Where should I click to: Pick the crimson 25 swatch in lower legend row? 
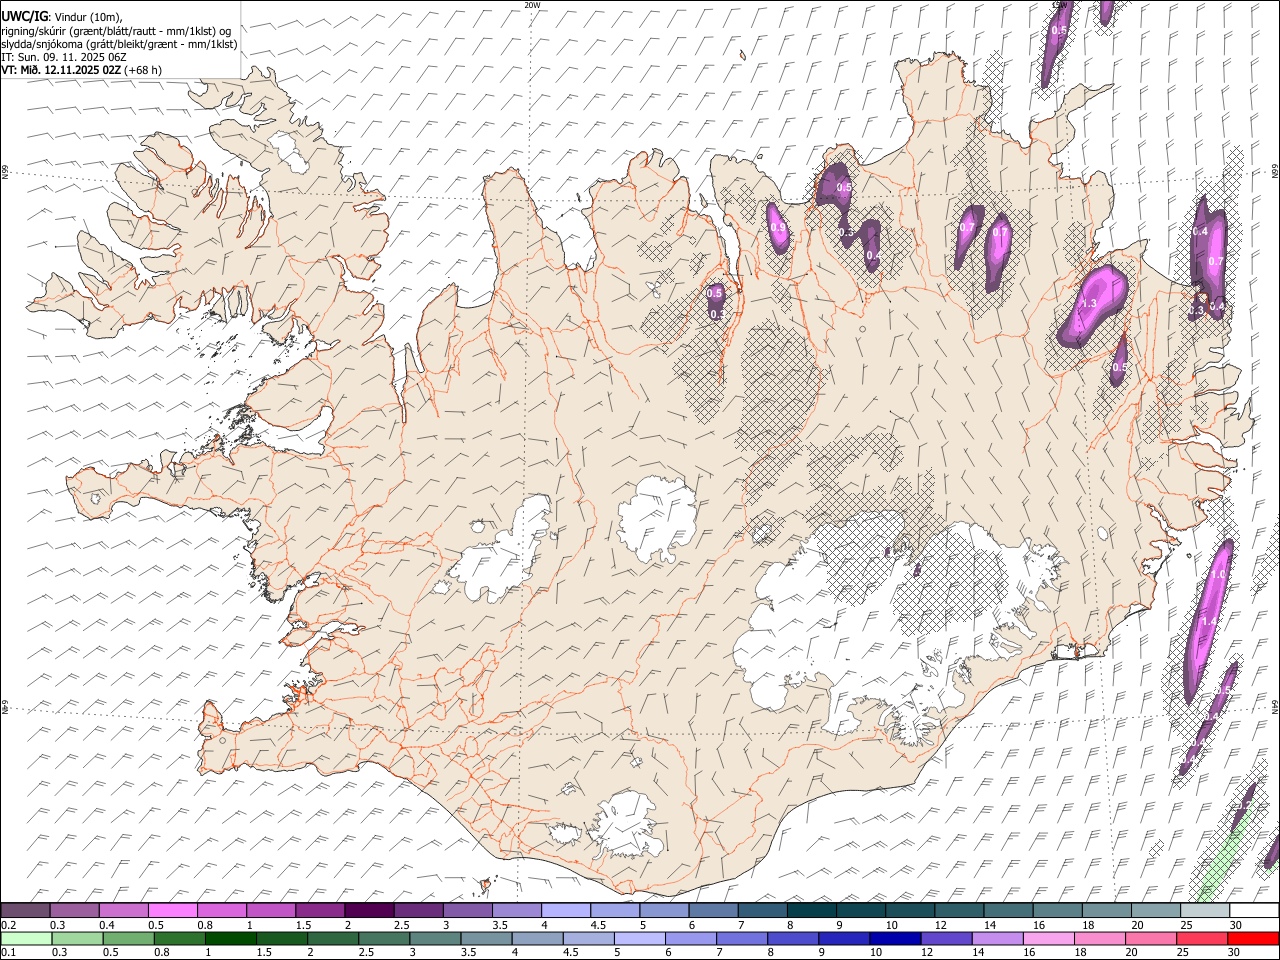(1202, 938)
